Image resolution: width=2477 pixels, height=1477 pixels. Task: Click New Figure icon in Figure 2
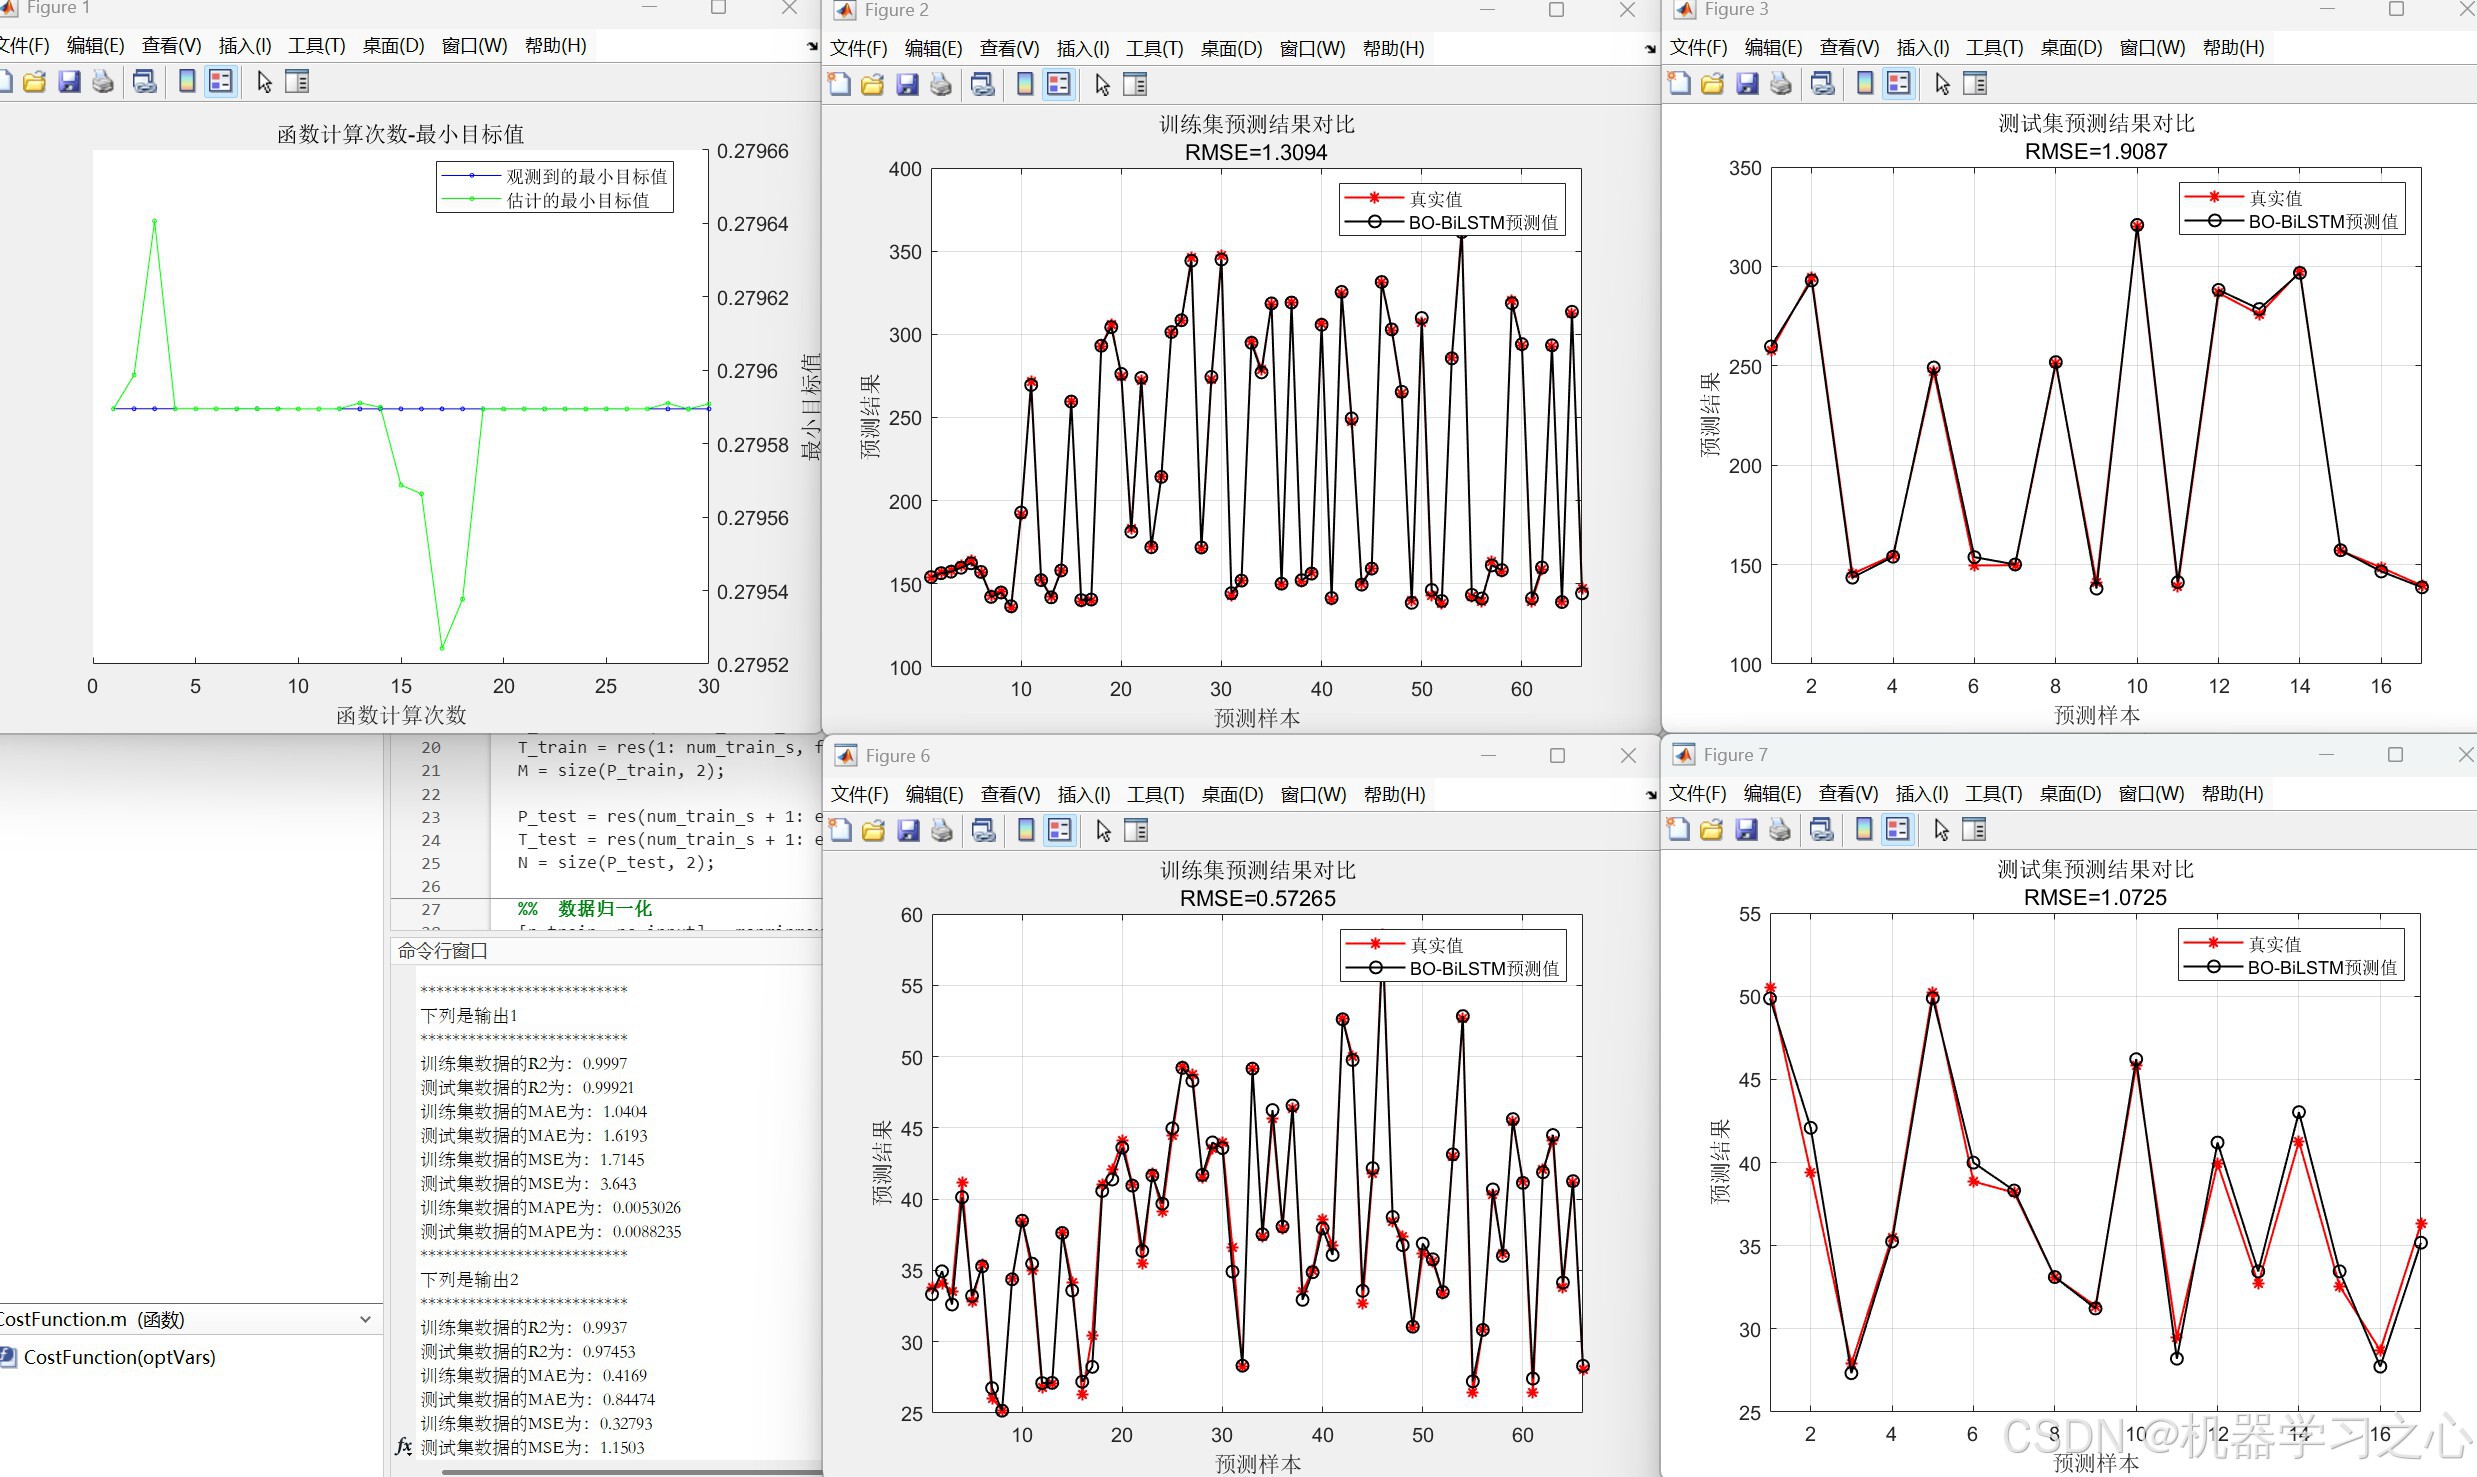[x=840, y=85]
